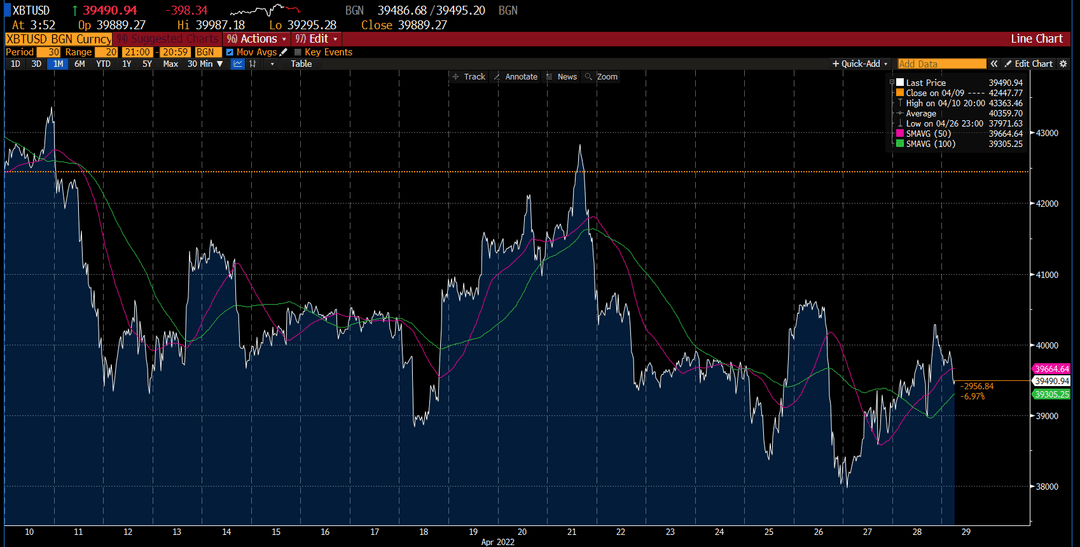Image resolution: width=1080 pixels, height=547 pixels.
Task: Select the 5Y range tab
Action: pos(147,63)
